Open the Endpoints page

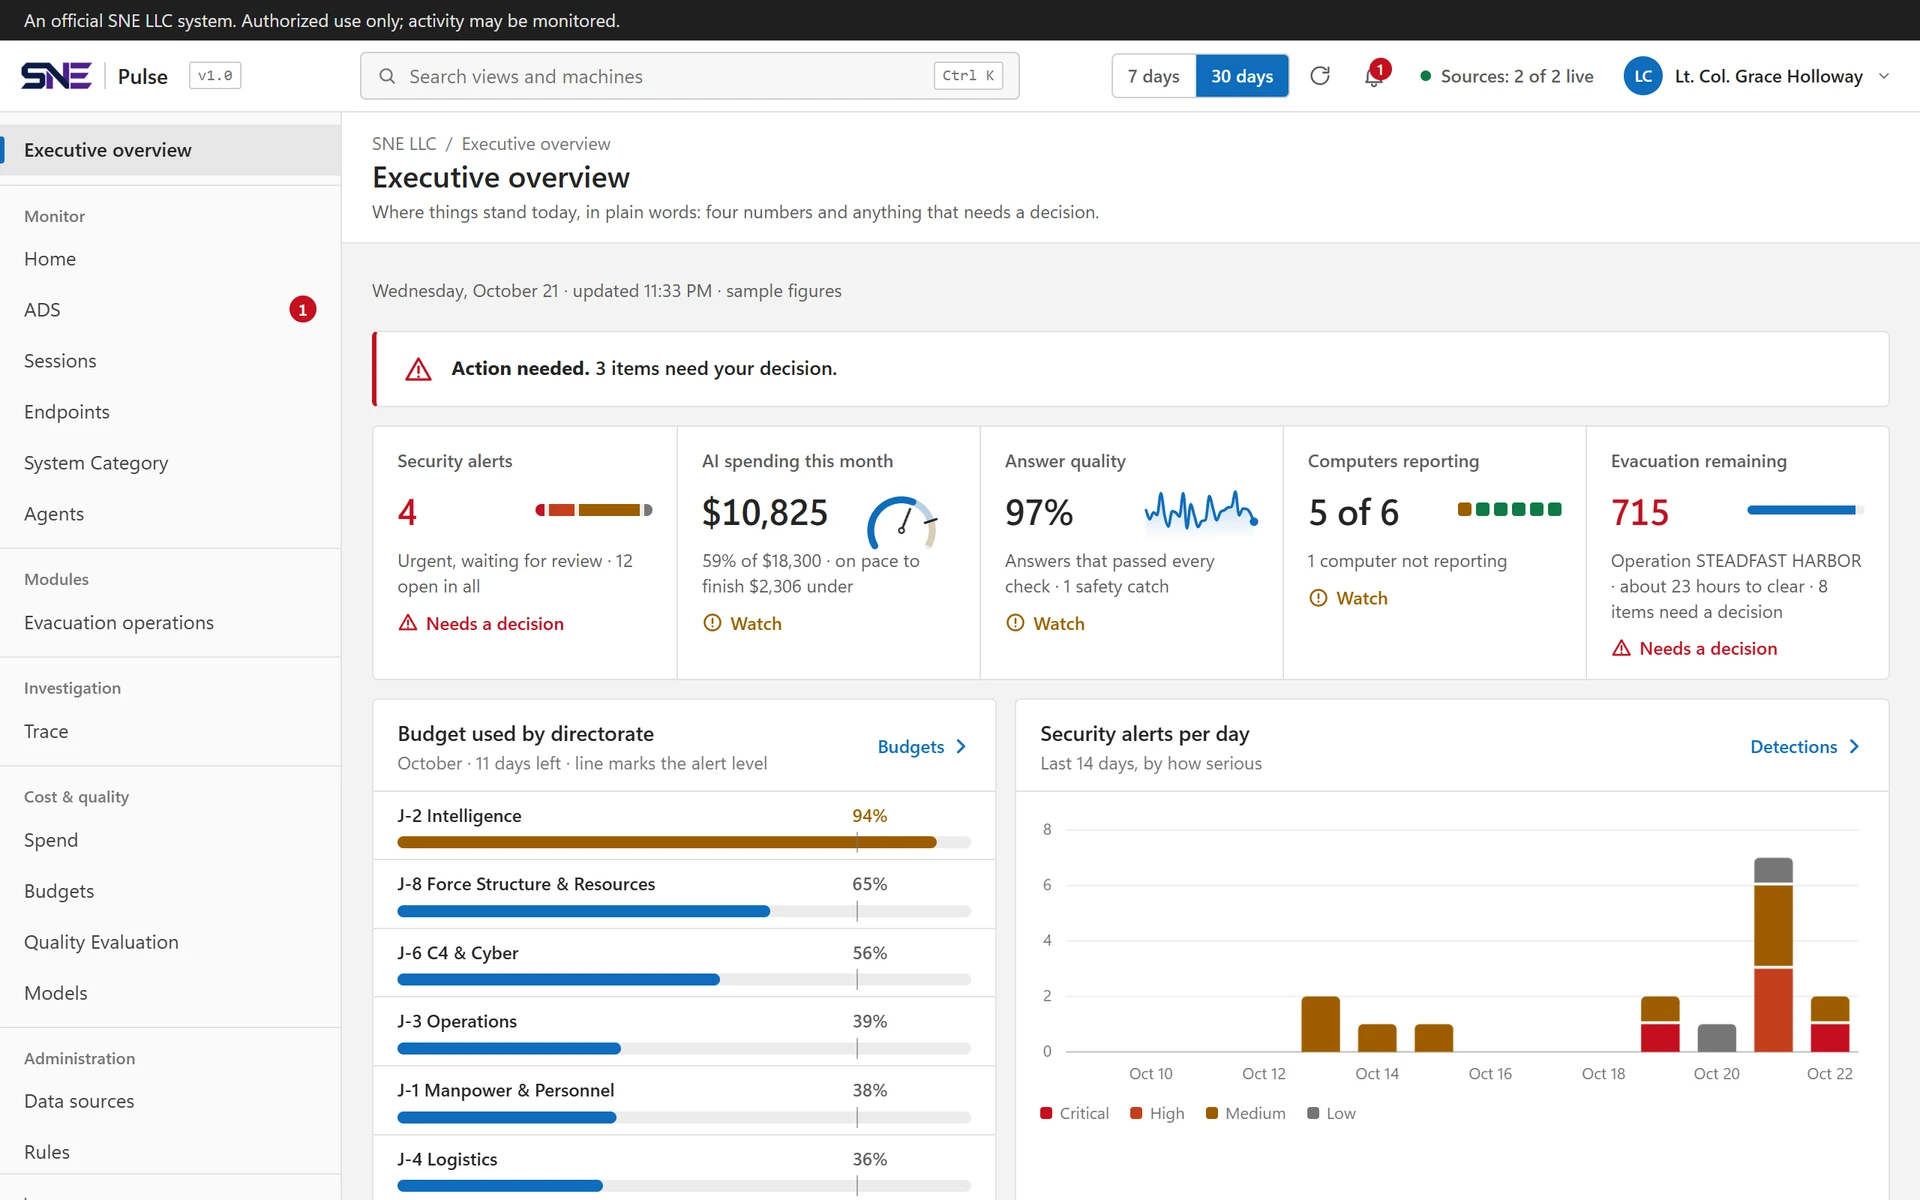170,412
